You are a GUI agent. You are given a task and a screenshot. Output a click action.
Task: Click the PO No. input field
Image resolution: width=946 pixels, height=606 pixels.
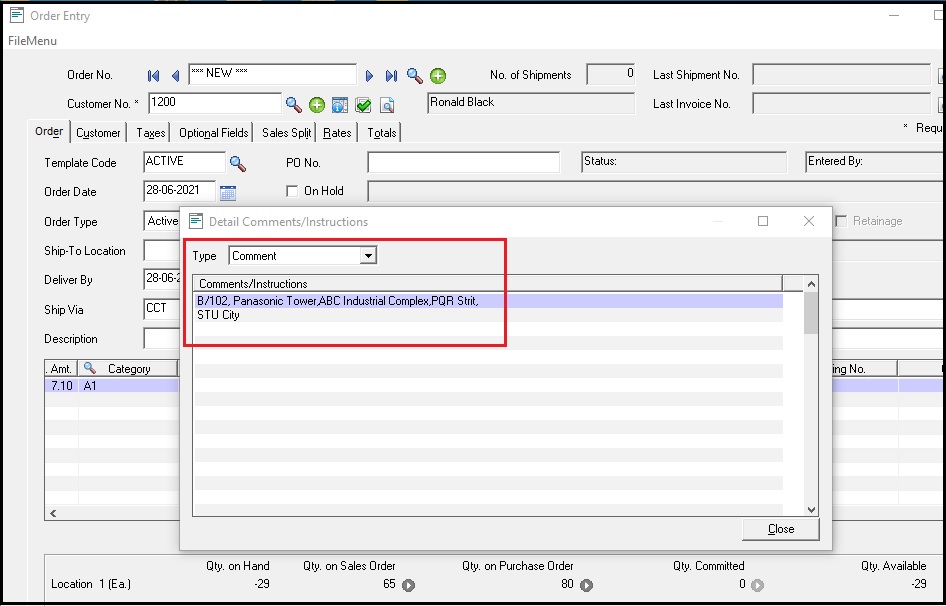tap(463, 162)
